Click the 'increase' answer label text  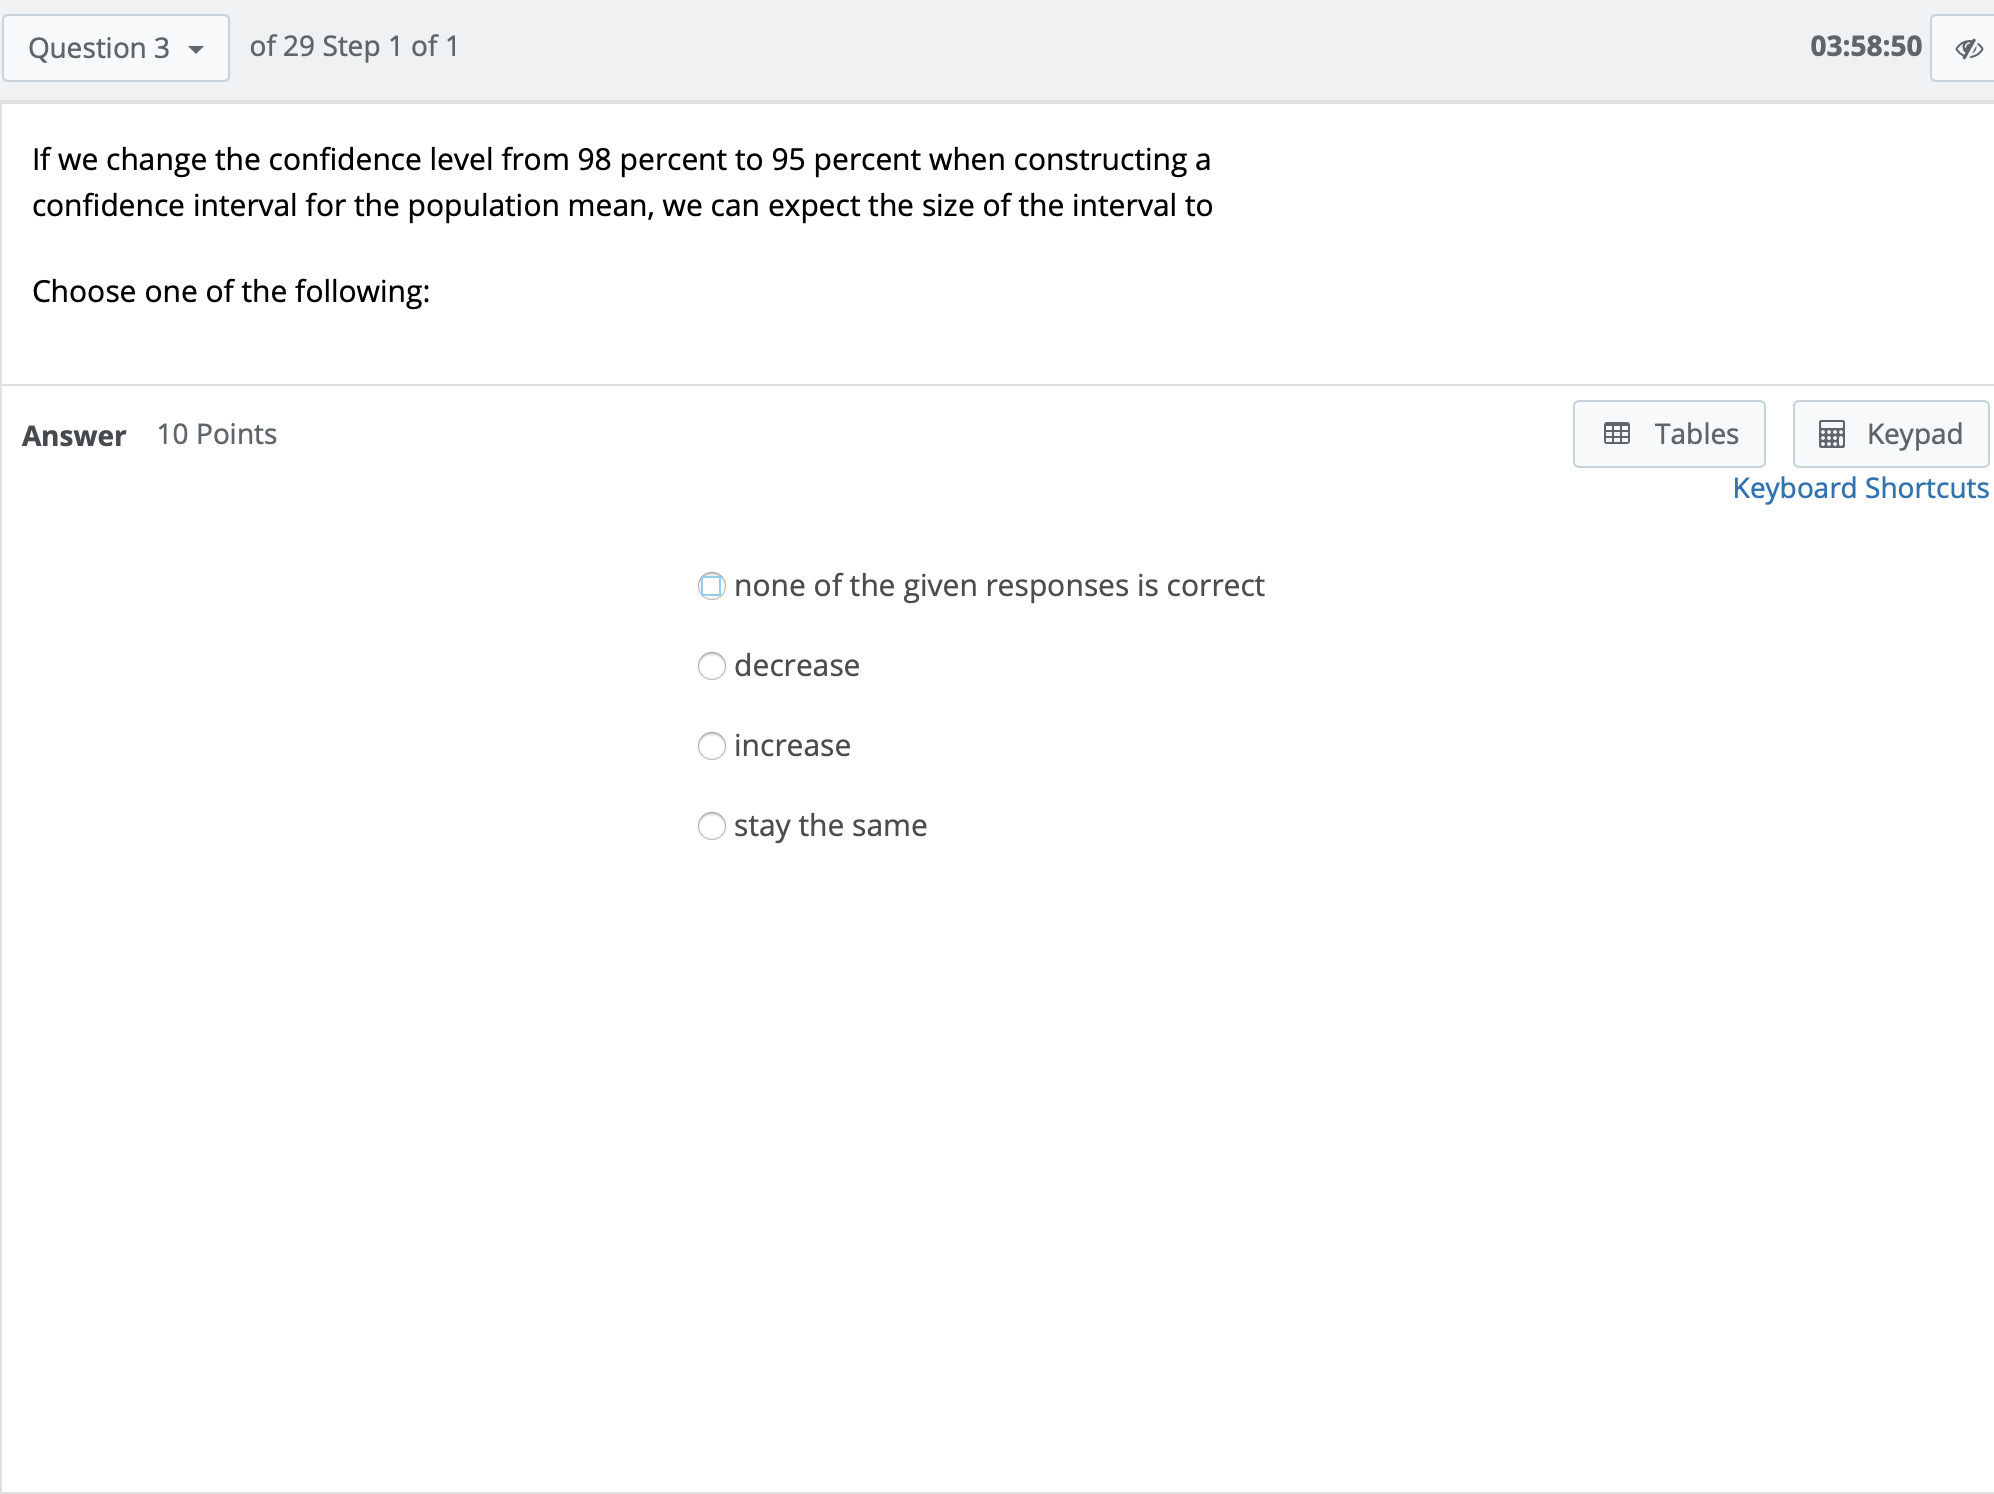pos(792,746)
